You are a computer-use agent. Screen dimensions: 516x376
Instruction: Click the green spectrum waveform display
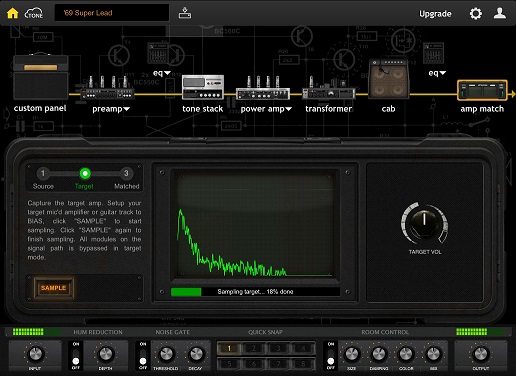255,225
